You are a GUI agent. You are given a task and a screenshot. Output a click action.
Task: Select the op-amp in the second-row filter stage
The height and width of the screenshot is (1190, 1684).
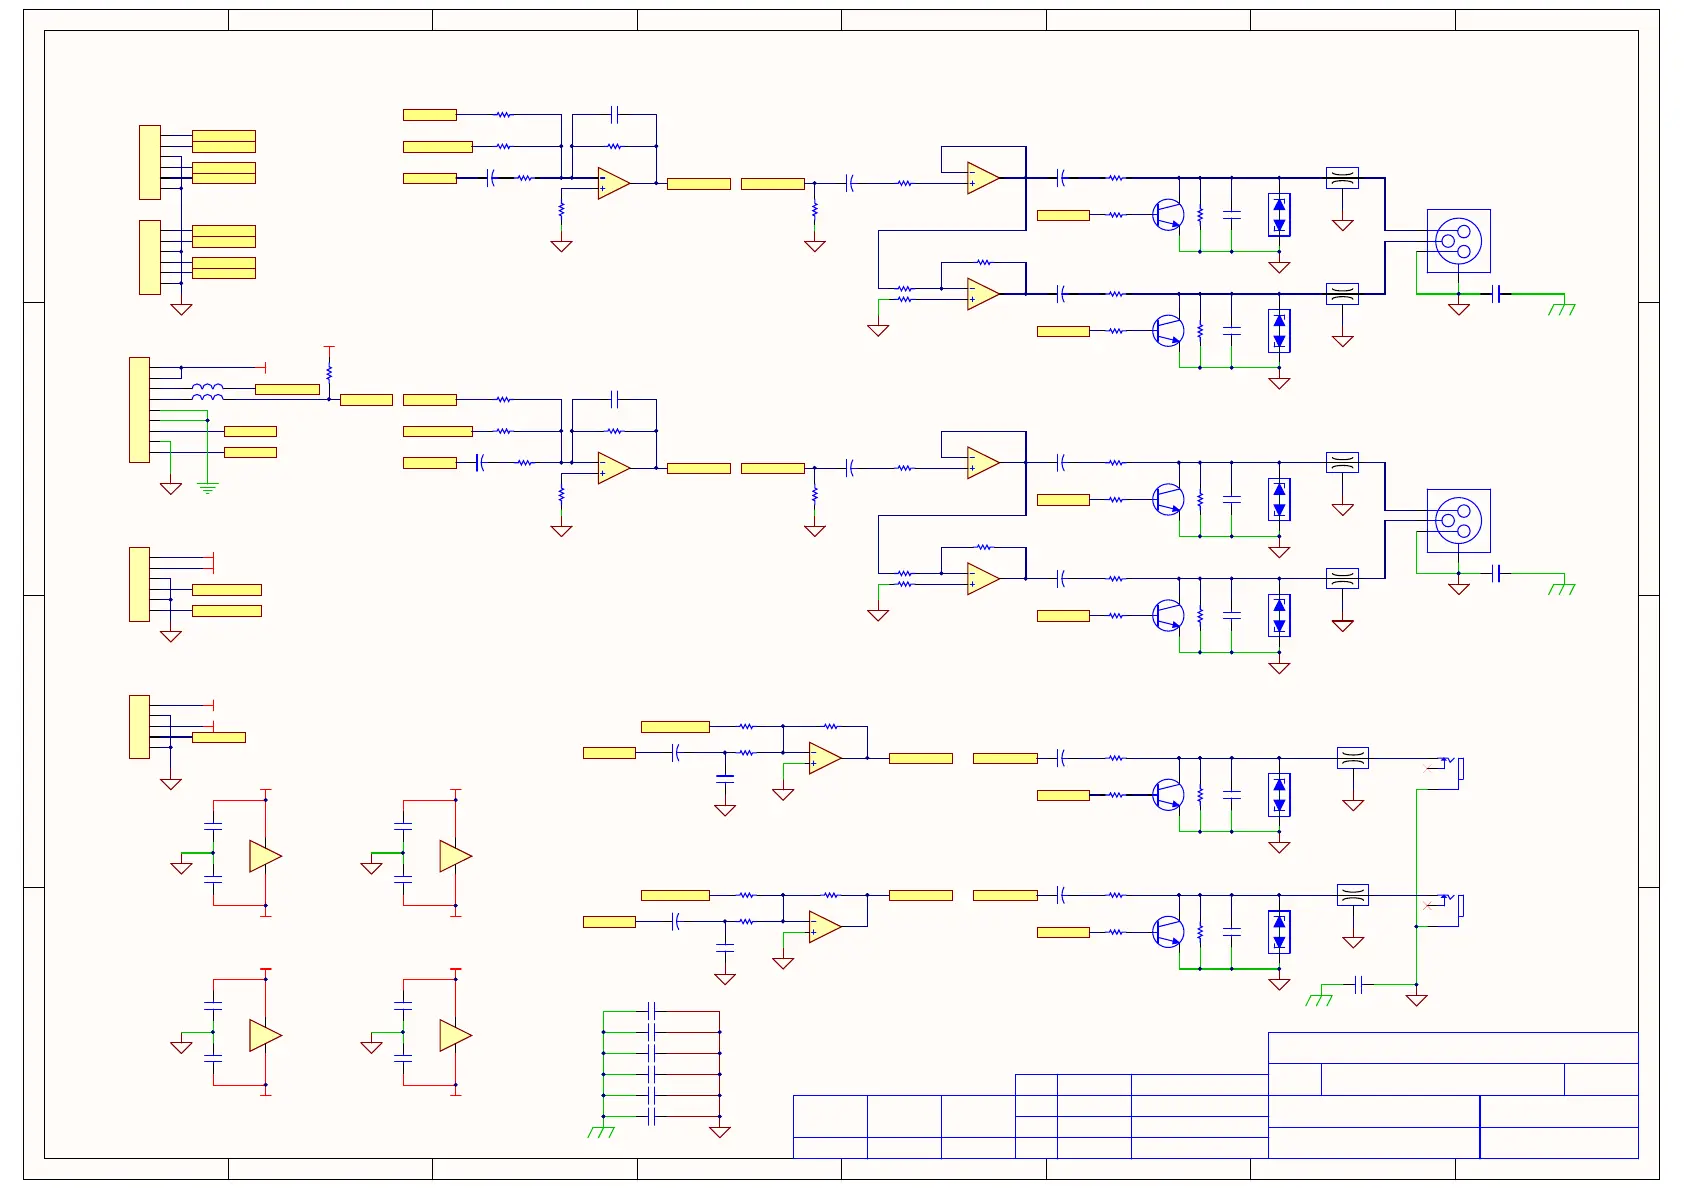coord(614,467)
